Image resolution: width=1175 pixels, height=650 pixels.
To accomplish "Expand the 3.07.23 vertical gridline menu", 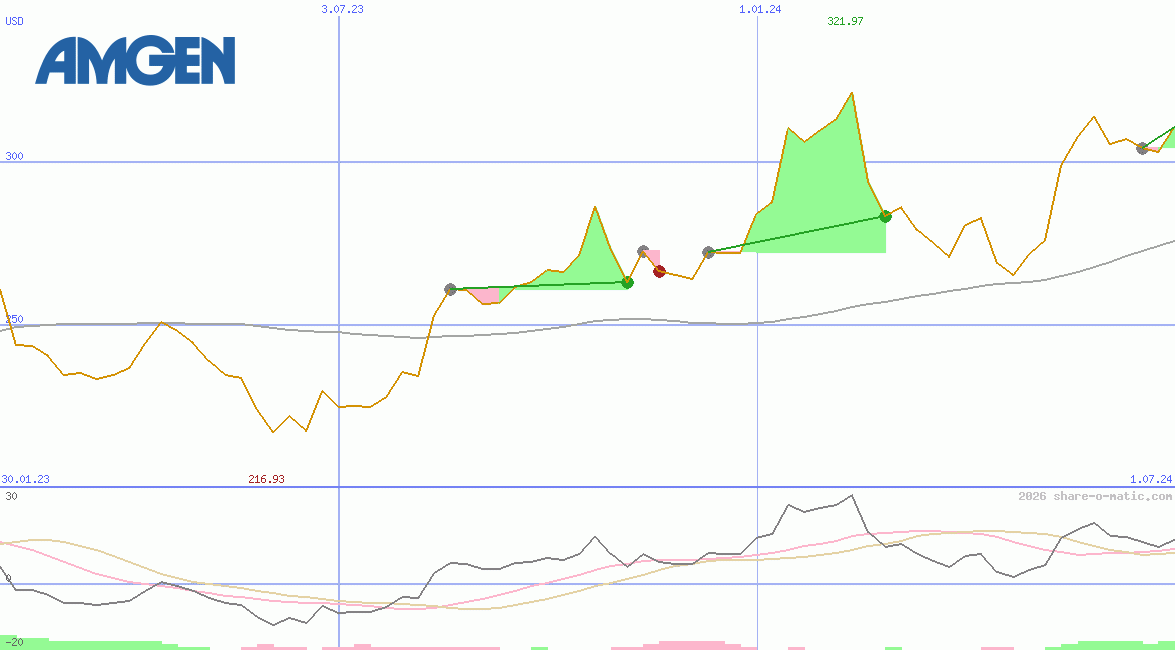I will [x=341, y=10].
